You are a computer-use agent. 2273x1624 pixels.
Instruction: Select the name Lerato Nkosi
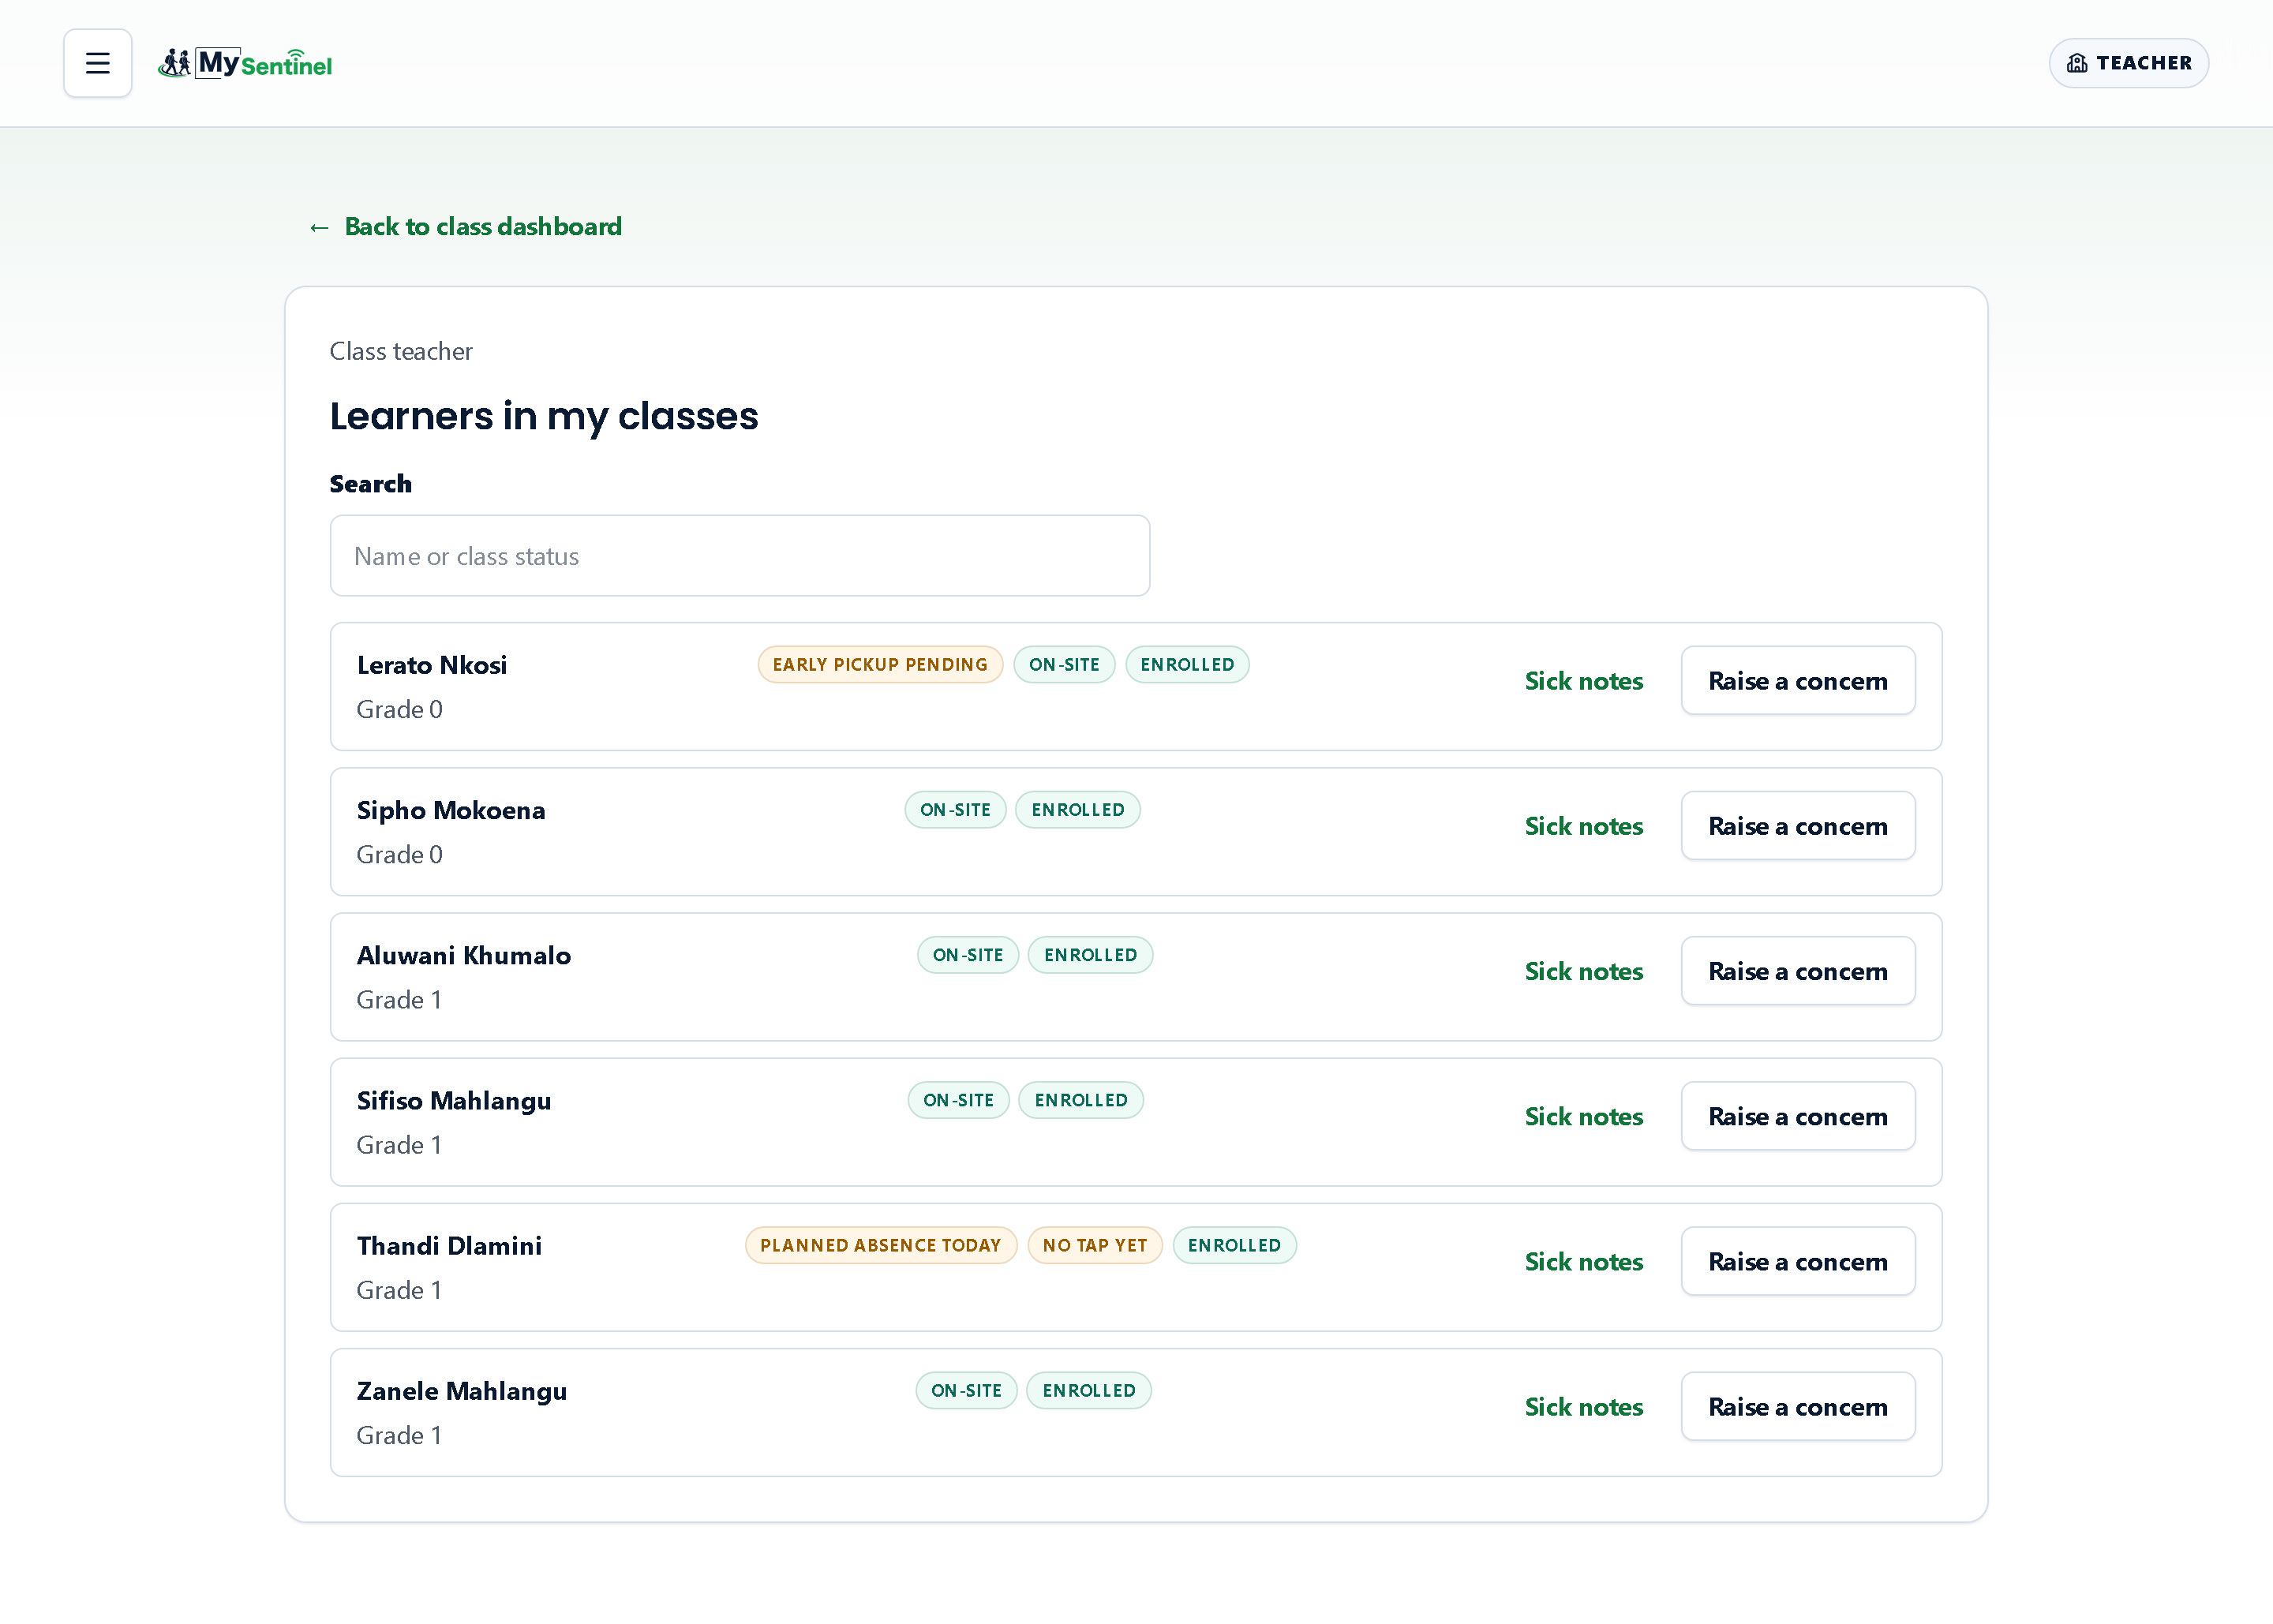pyautogui.click(x=432, y=665)
